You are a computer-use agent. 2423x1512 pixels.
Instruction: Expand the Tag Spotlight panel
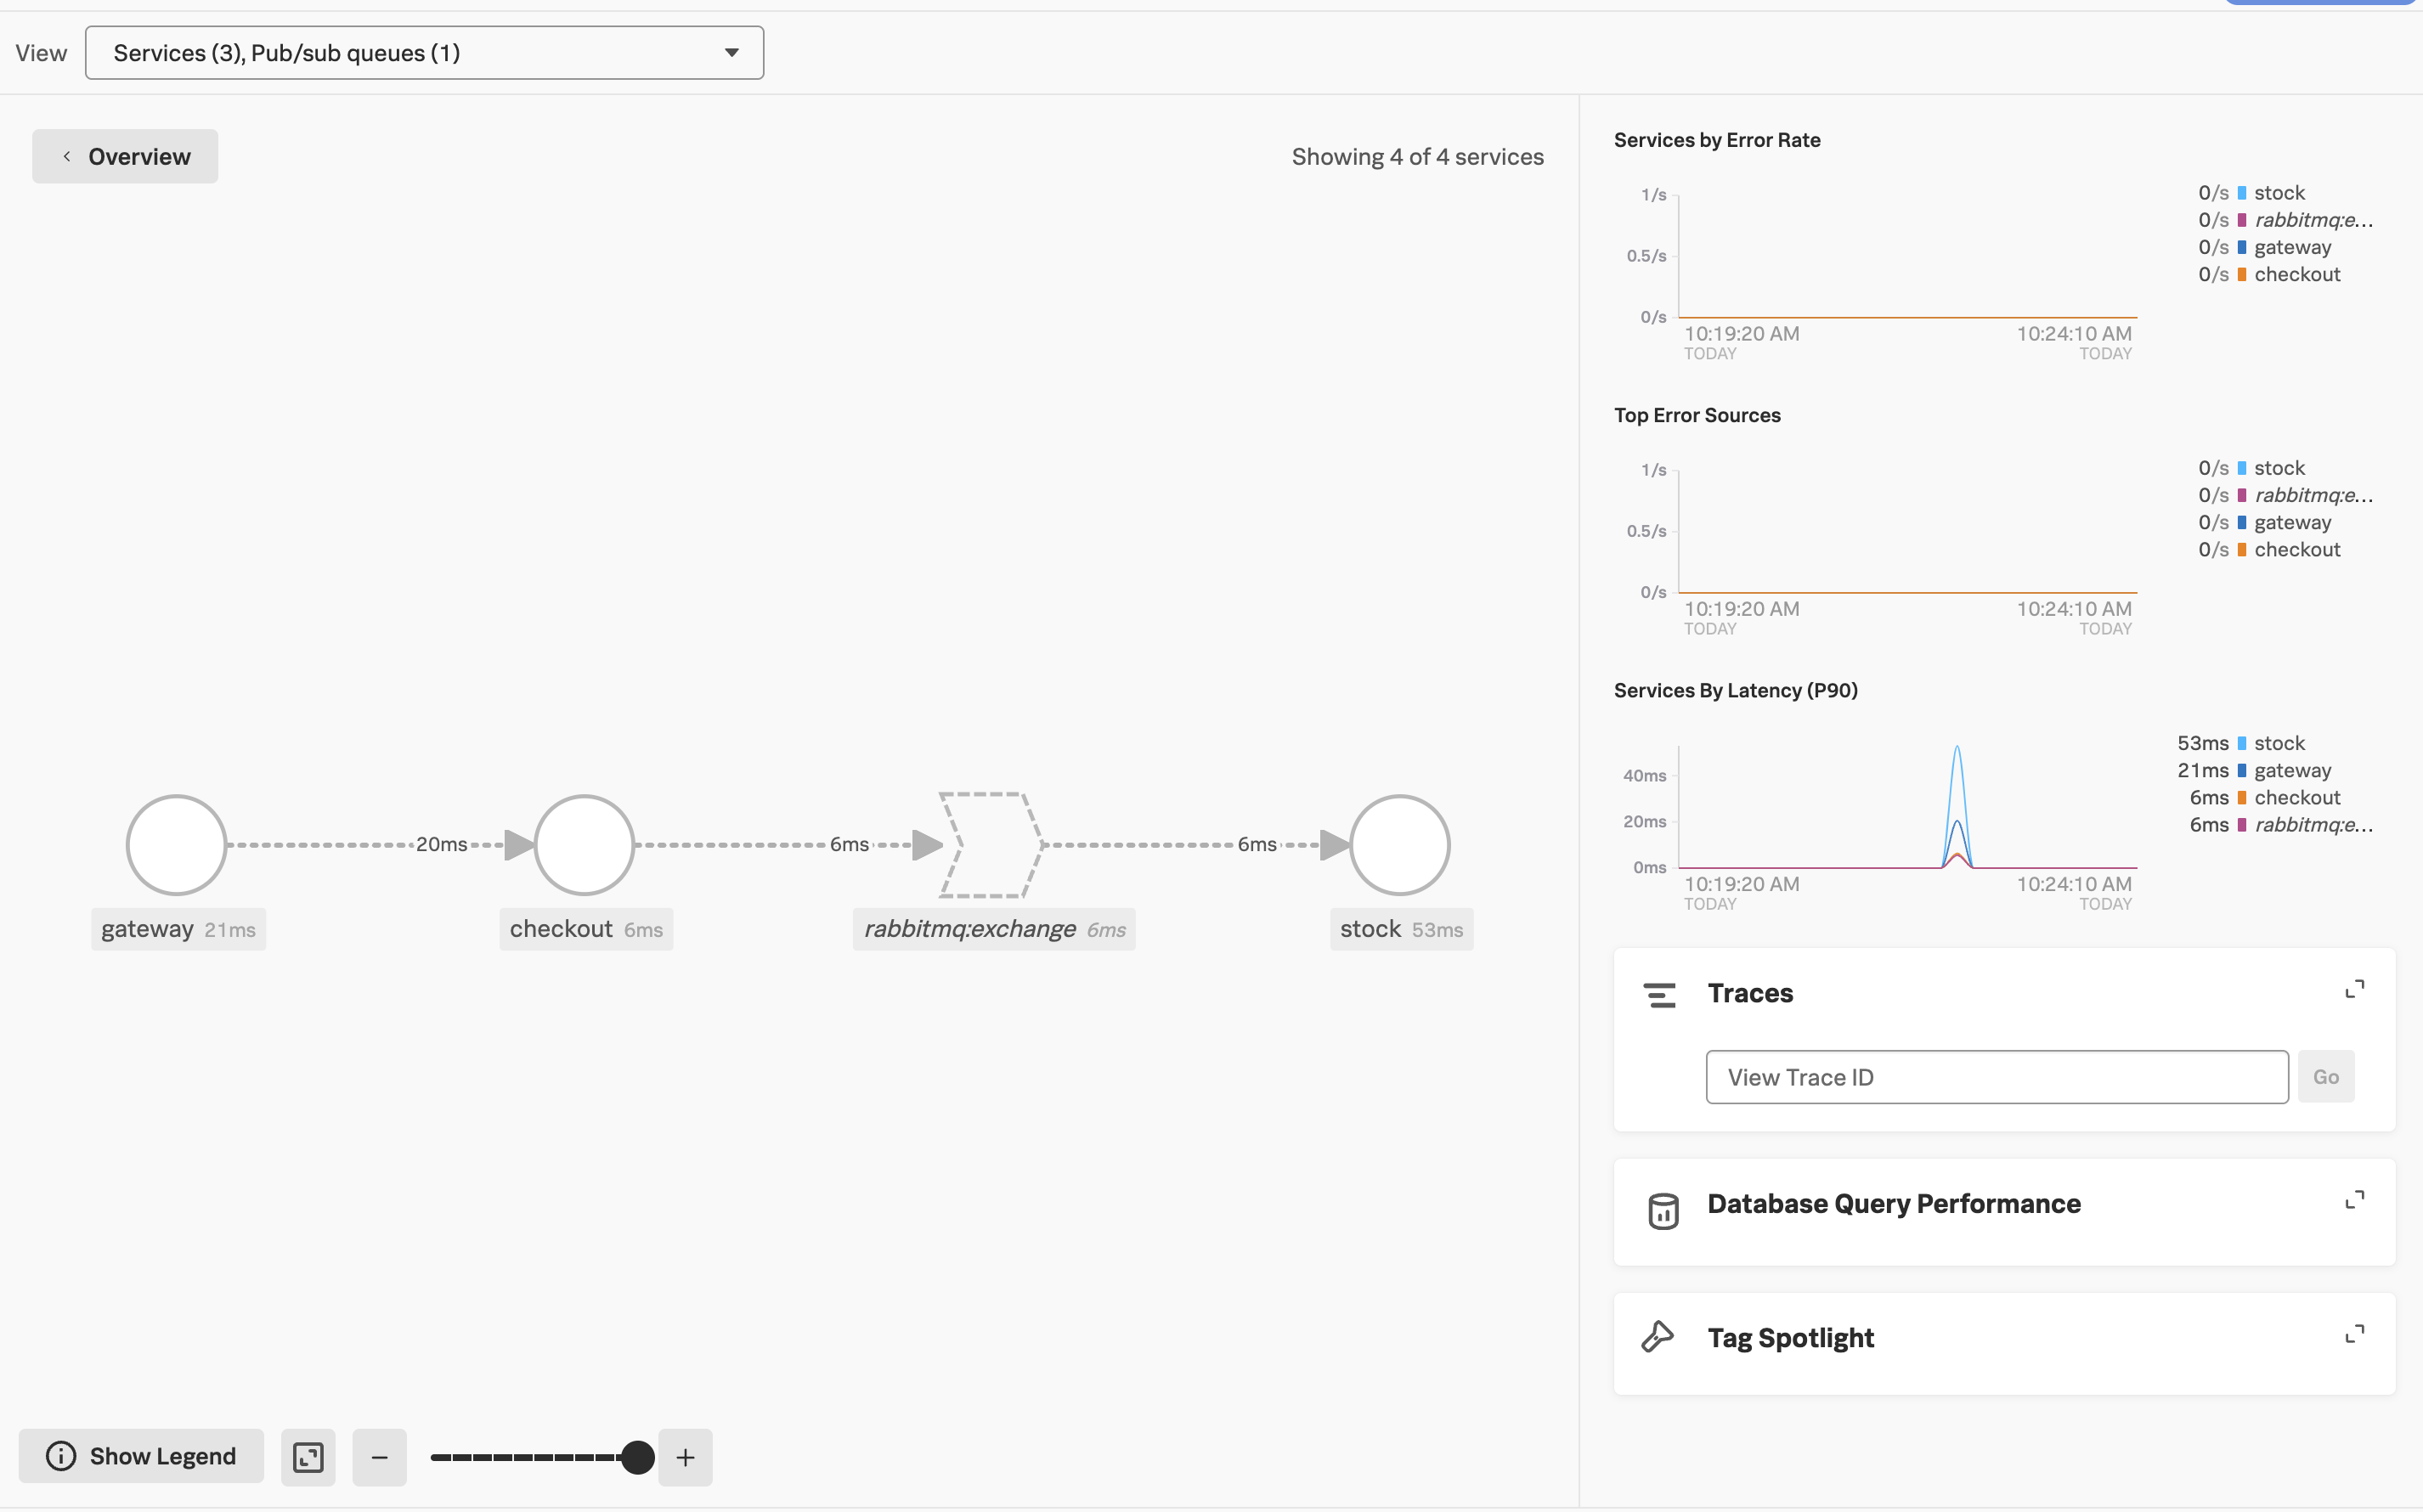(x=2354, y=1334)
